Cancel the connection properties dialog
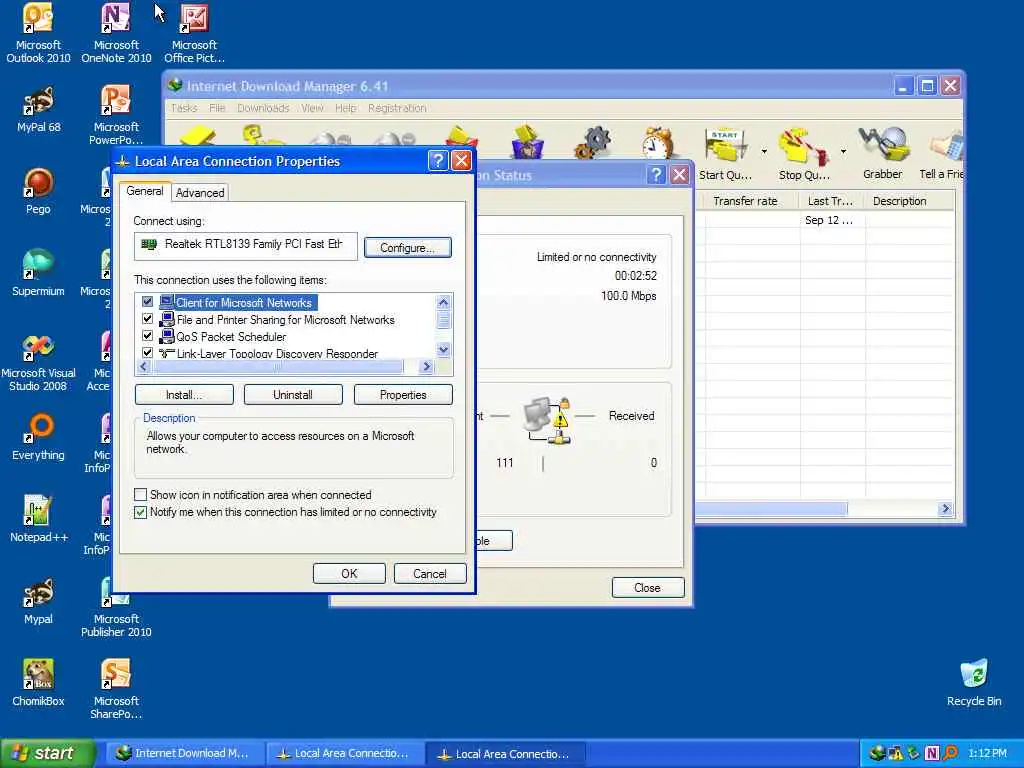The image size is (1024, 768). pos(430,573)
